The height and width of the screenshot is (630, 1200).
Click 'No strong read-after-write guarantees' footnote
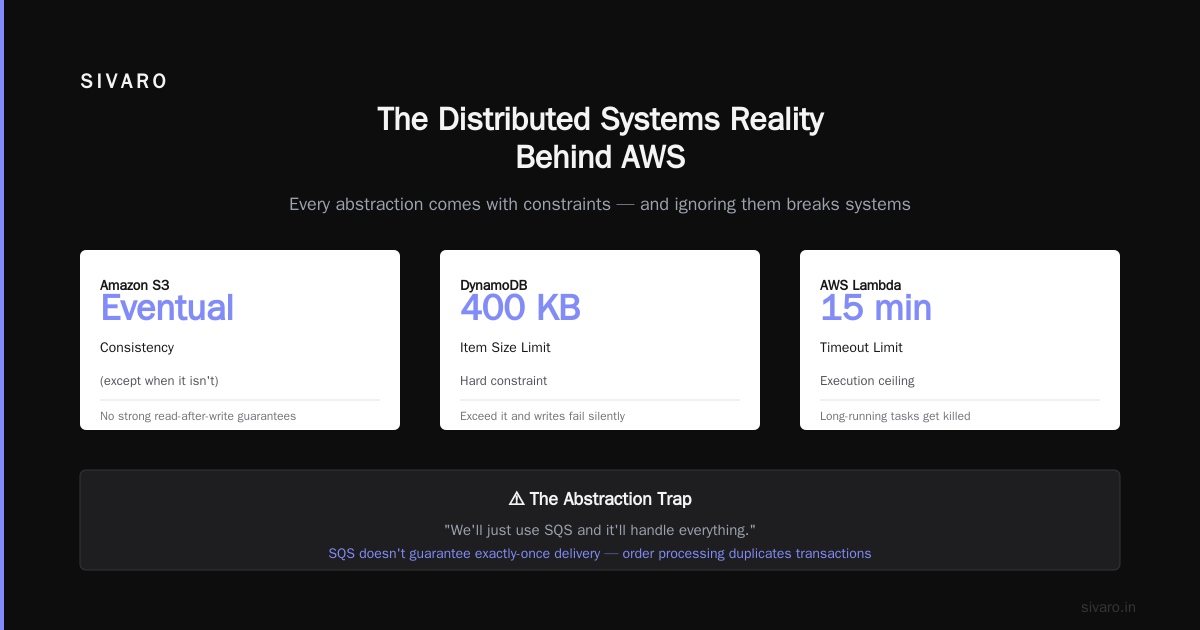pyautogui.click(x=198, y=416)
